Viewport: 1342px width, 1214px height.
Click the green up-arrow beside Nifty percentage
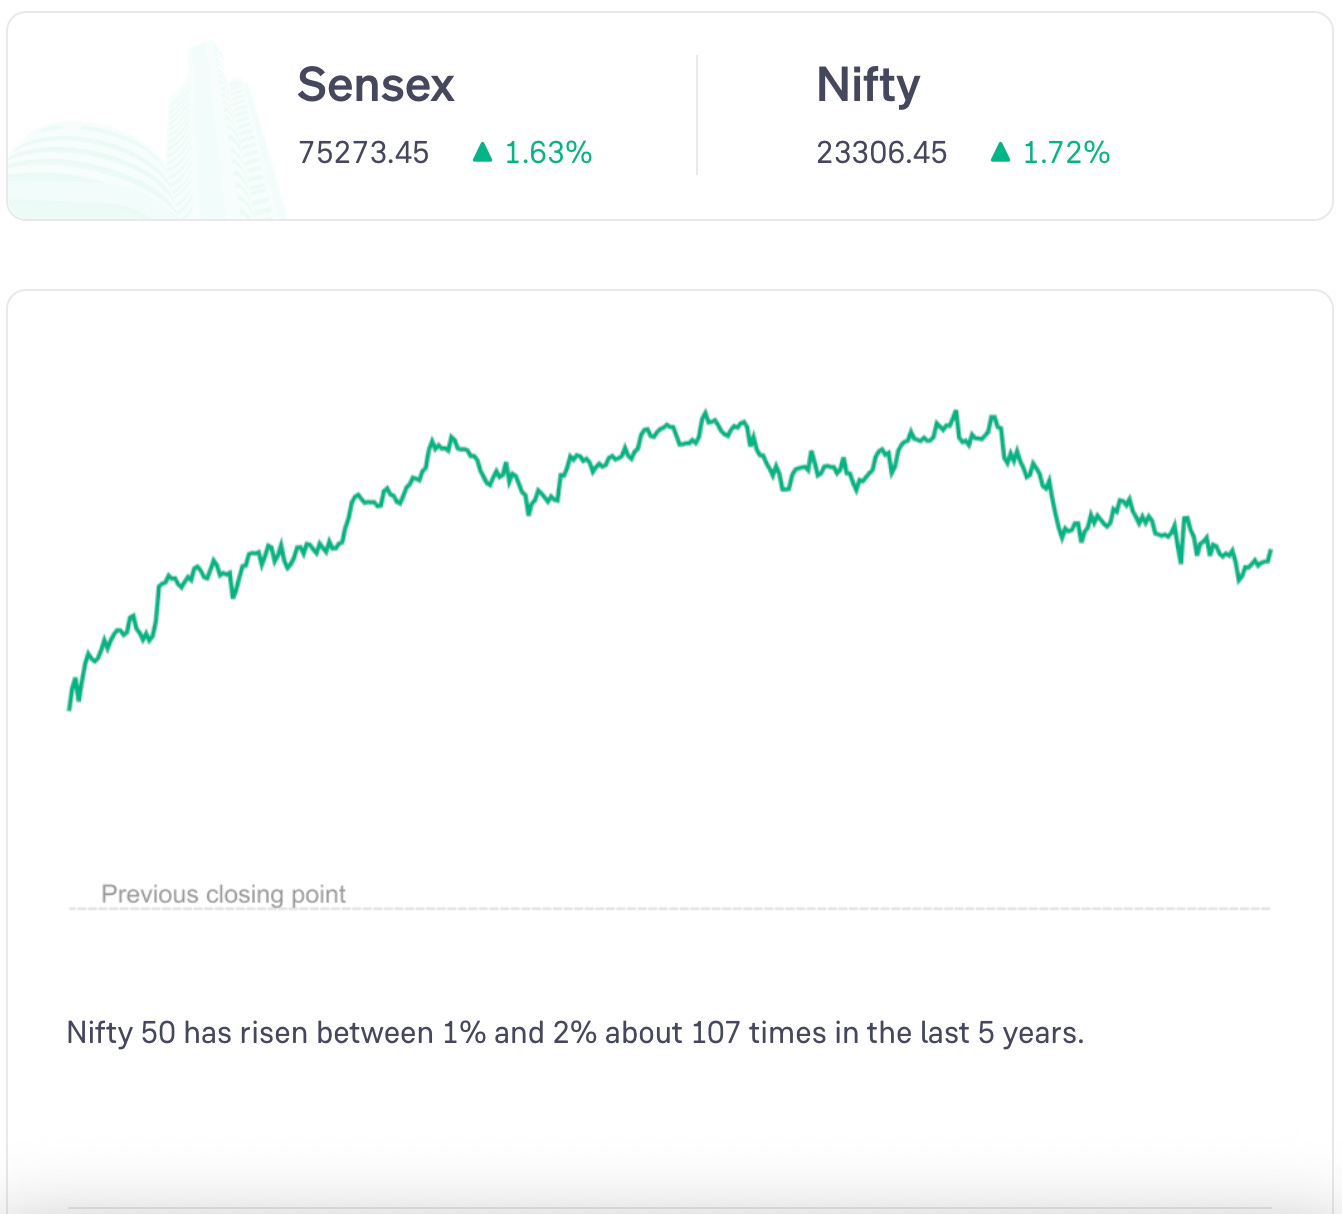[x=1000, y=152]
